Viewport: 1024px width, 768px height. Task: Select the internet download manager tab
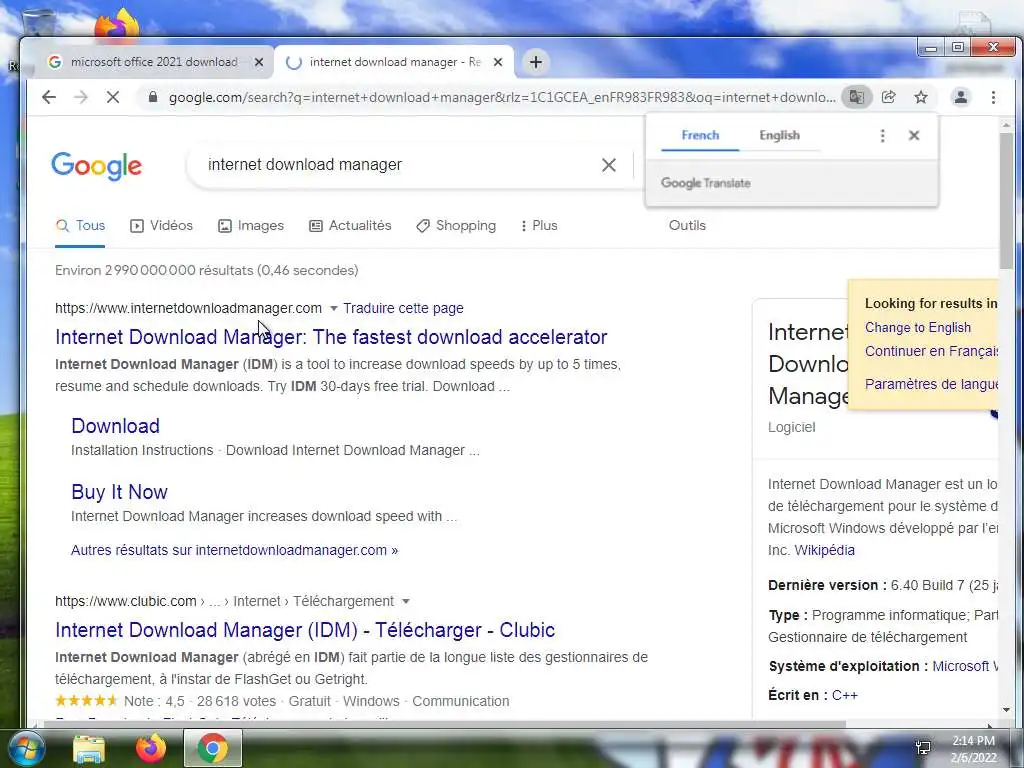coord(394,62)
